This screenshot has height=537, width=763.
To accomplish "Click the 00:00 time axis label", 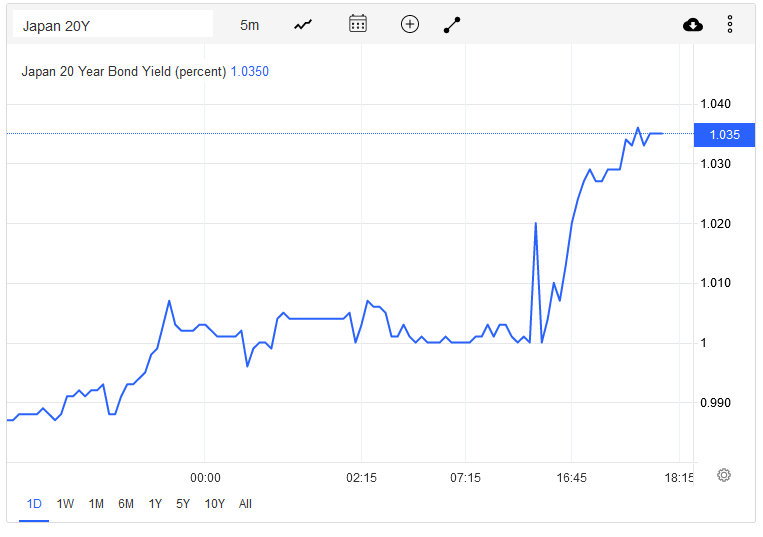I will pos(205,478).
